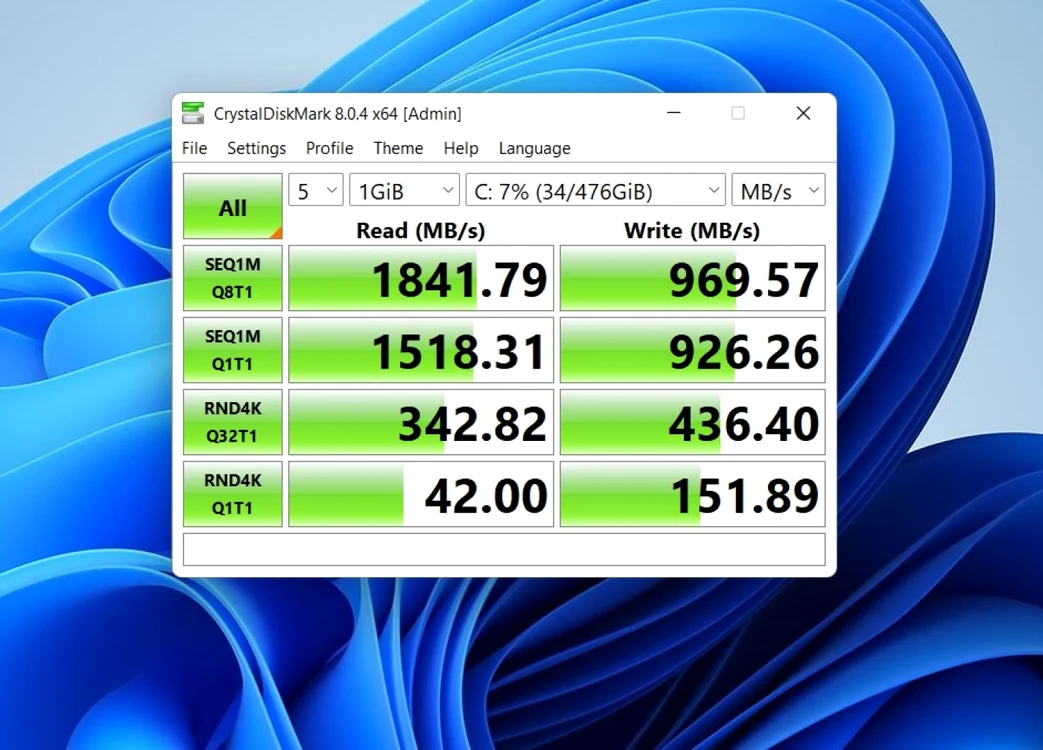Image resolution: width=1043 pixels, height=750 pixels.
Task: Click the 1518.31 read result
Action: 421,350
